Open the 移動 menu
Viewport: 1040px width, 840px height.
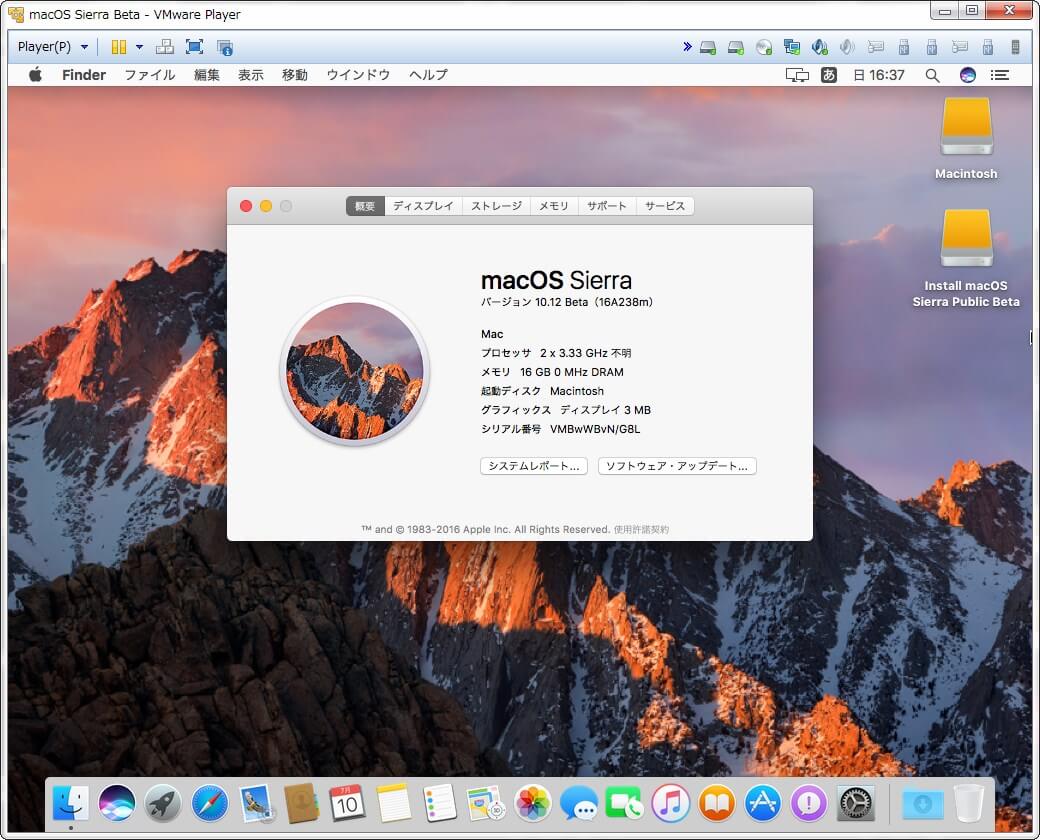coord(294,74)
